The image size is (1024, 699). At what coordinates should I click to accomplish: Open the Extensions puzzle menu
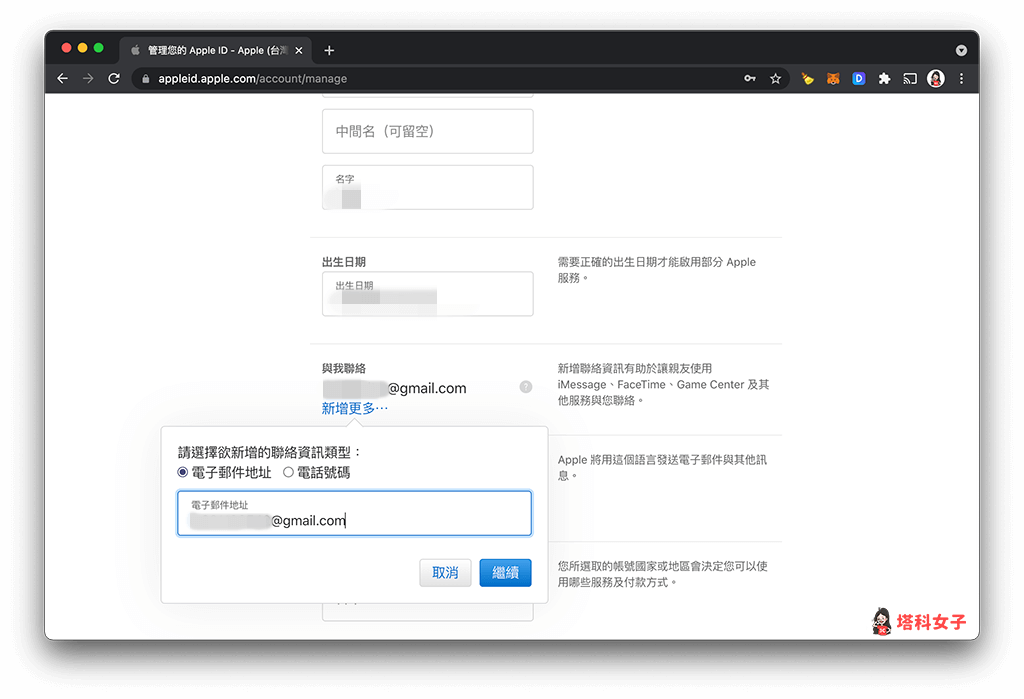pos(884,78)
